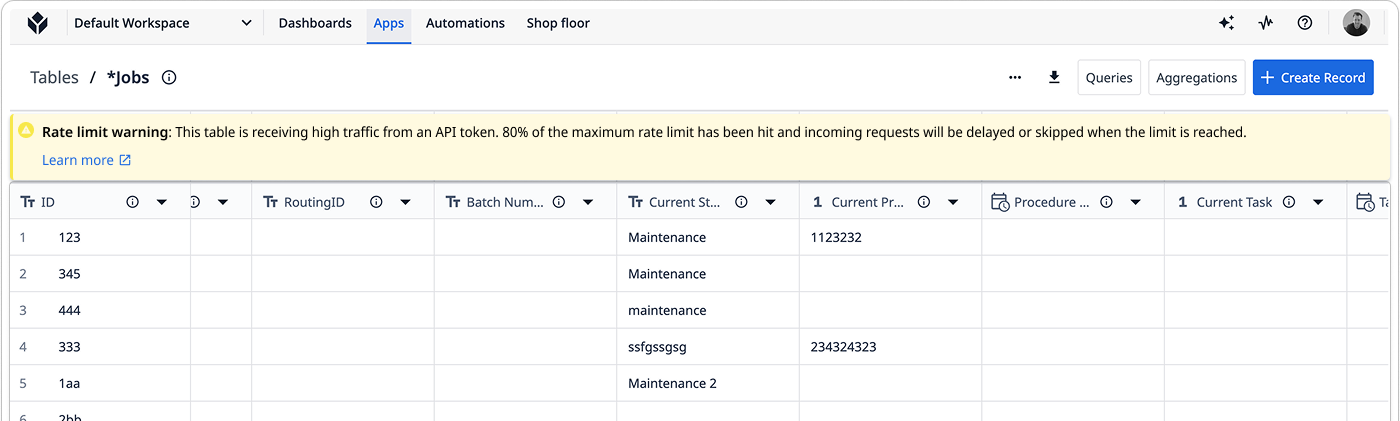Select the cell with ID 444
The width and height of the screenshot is (1400, 421).
[100, 310]
